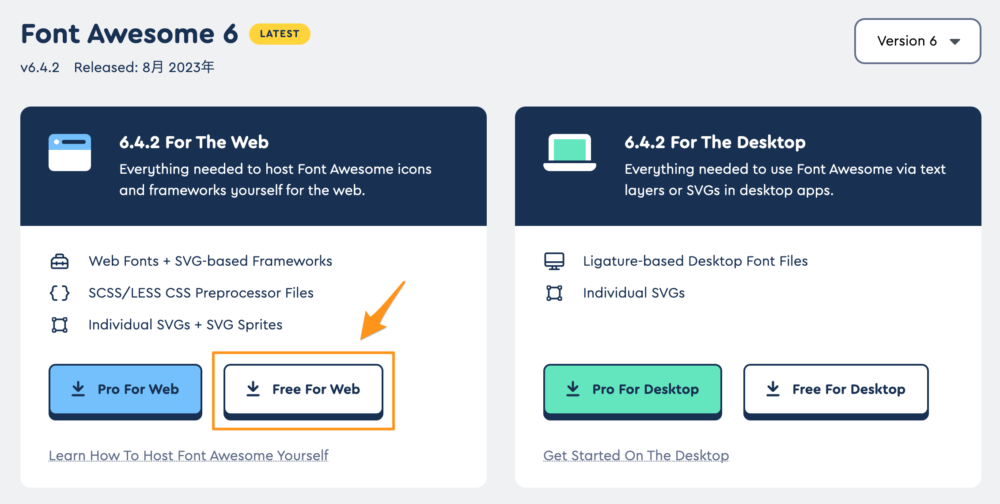Click download arrow icon in Free For Desktop

click(773, 389)
